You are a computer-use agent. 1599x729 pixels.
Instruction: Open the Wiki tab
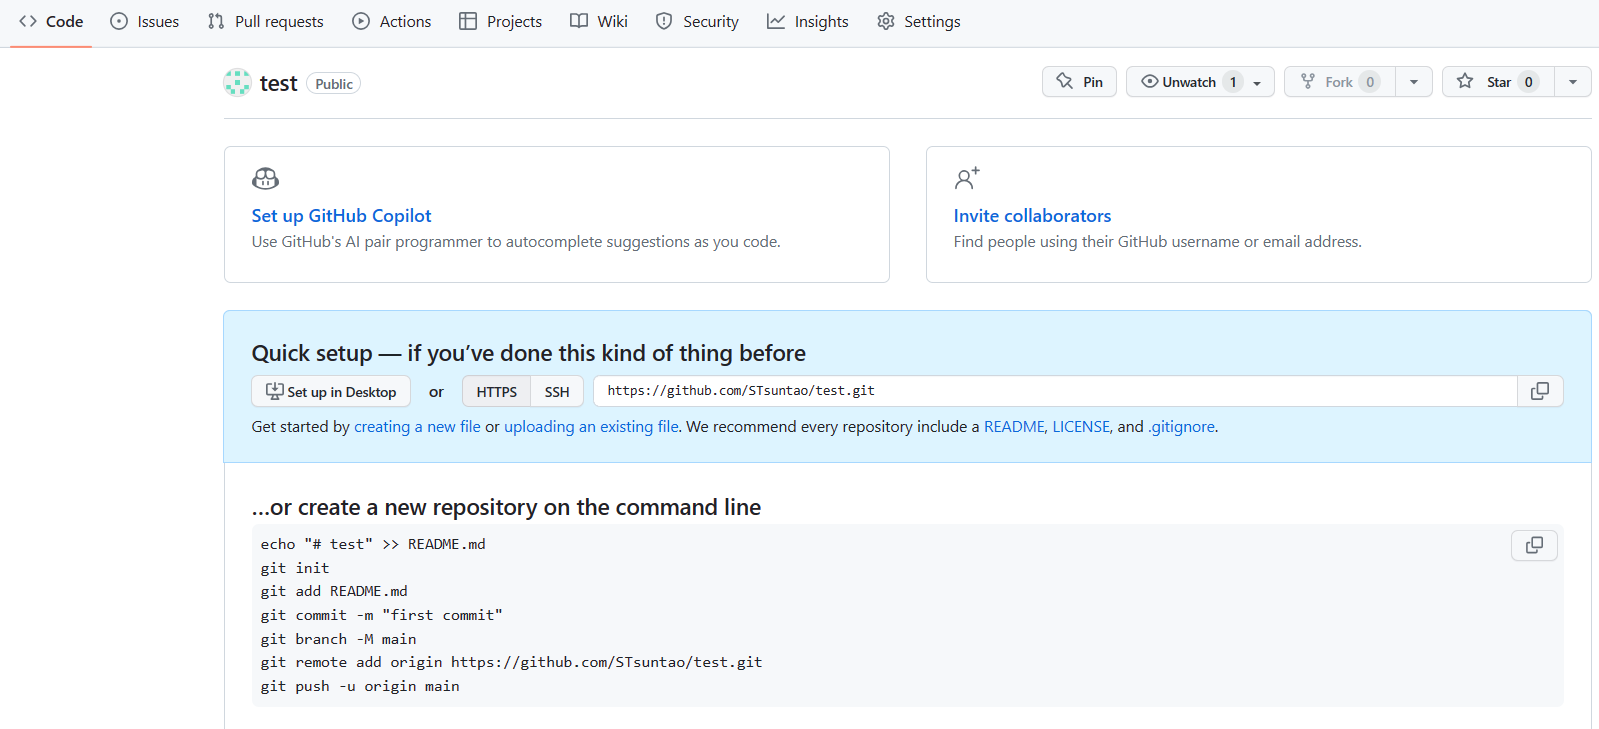[599, 21]
